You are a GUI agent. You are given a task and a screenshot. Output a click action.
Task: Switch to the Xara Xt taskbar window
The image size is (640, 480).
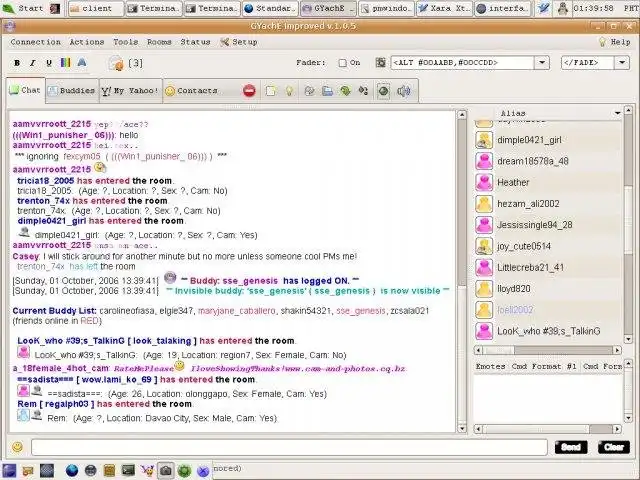click(x=444, y=8)
